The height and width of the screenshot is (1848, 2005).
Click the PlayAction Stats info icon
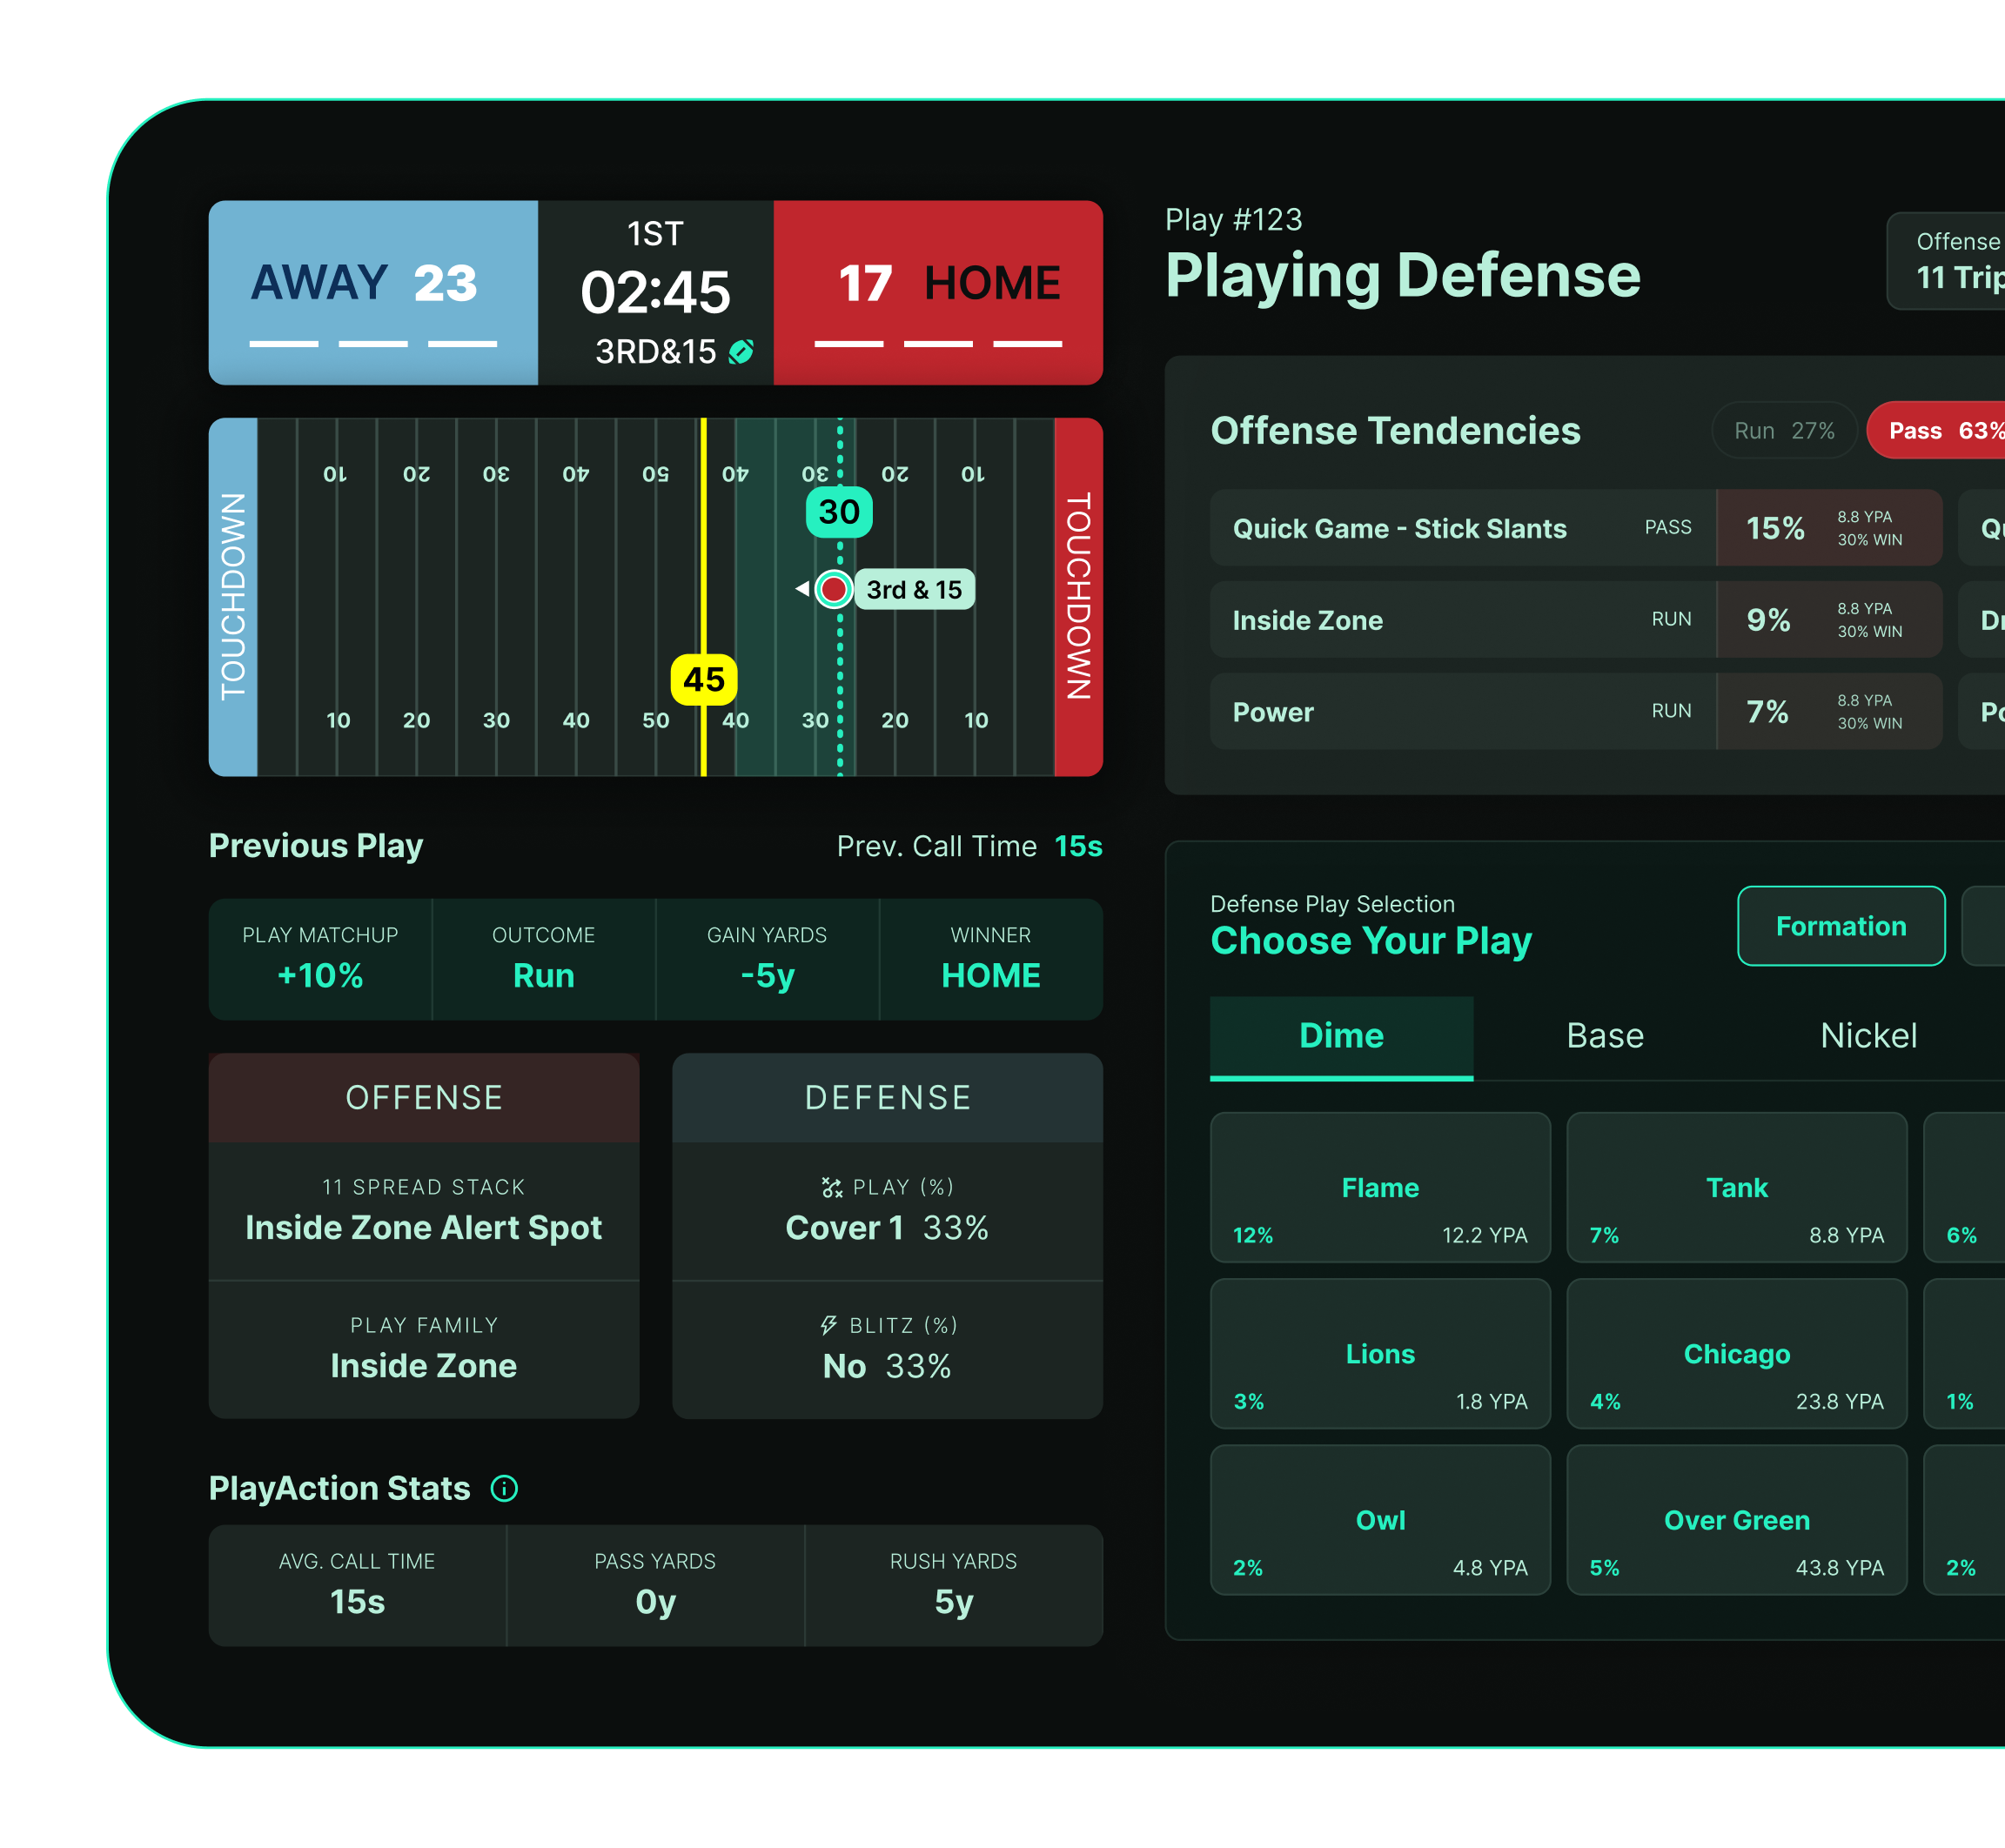pos(504,1488)
